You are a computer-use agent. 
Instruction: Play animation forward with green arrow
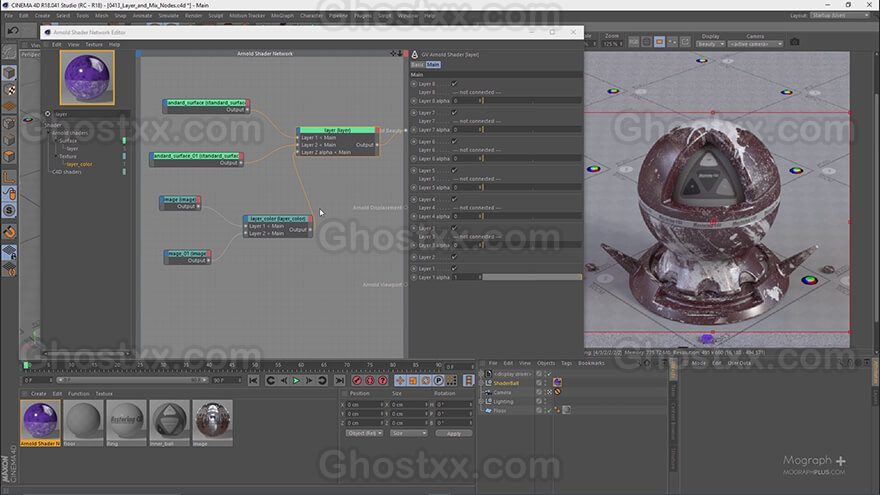point(296,381)
